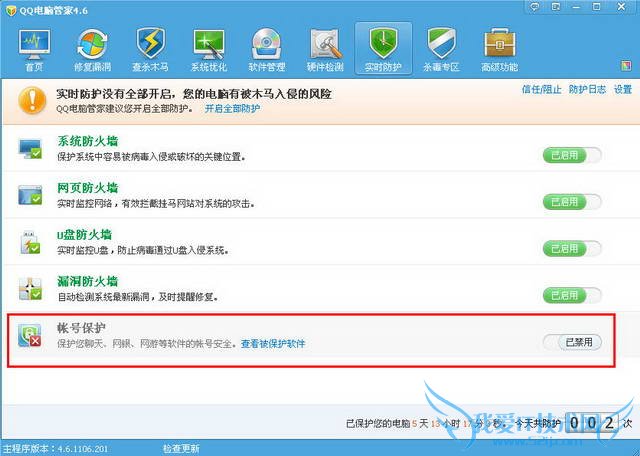The image size is (640, 456).
Task: Minimize the QQ电脑管家 window
Action: [576, 7]
